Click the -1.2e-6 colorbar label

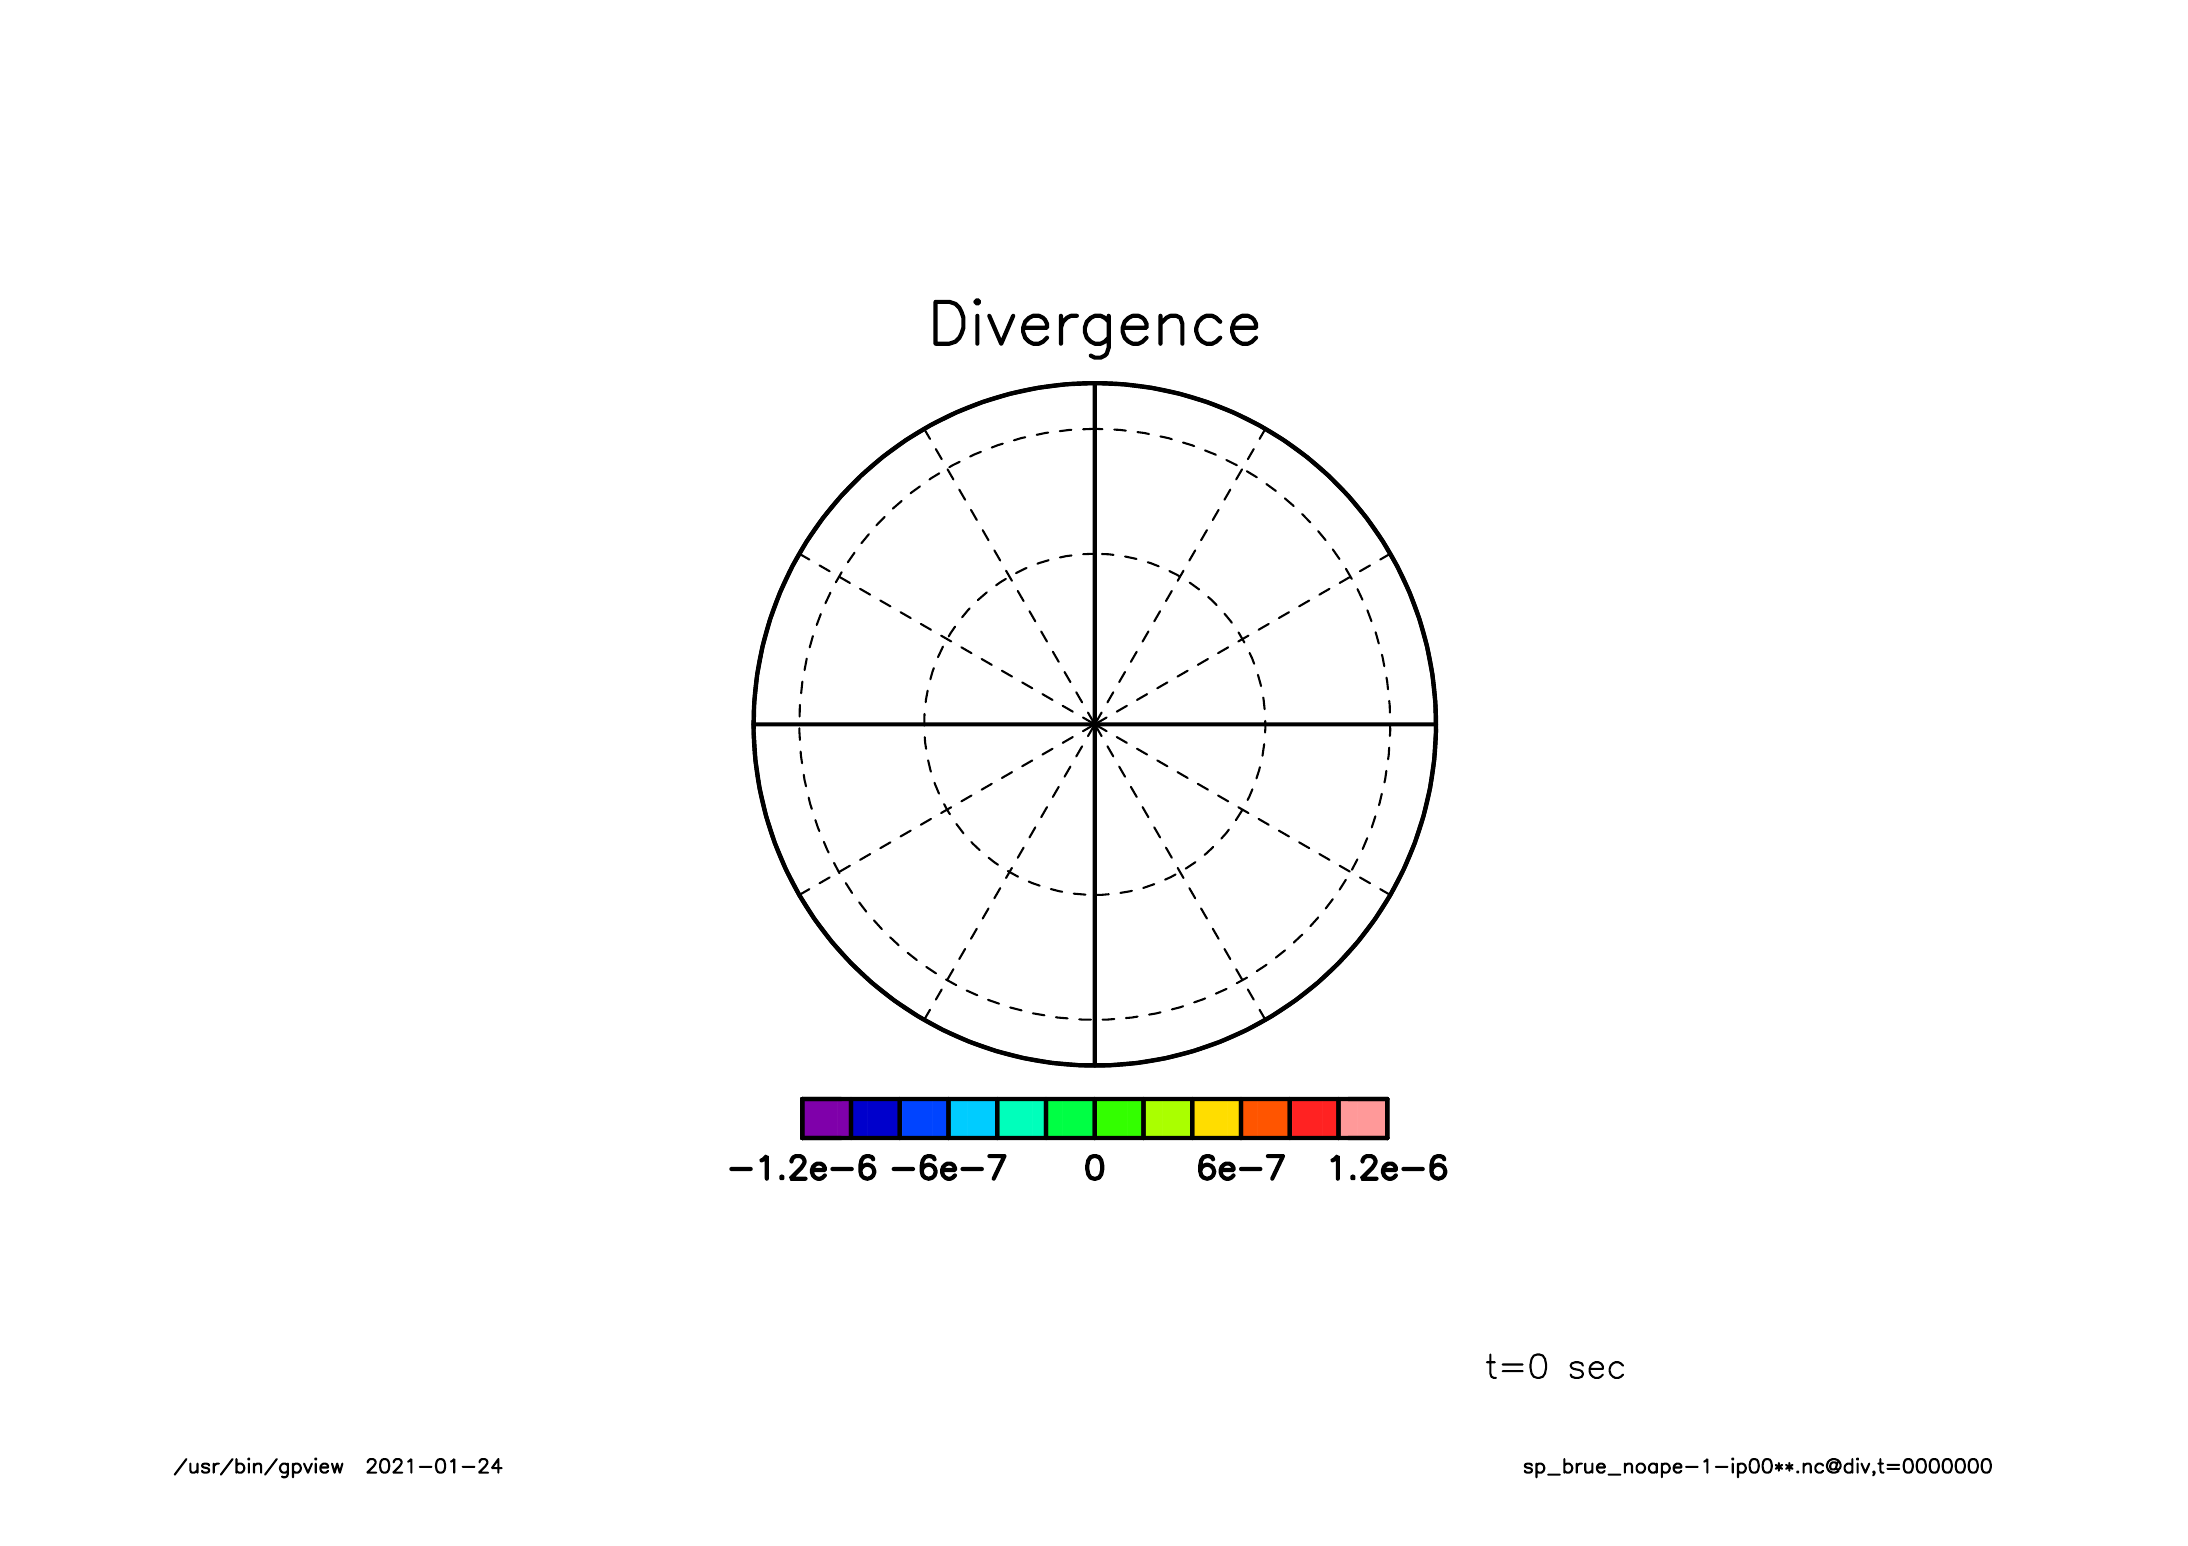(x=802, y=1169)
